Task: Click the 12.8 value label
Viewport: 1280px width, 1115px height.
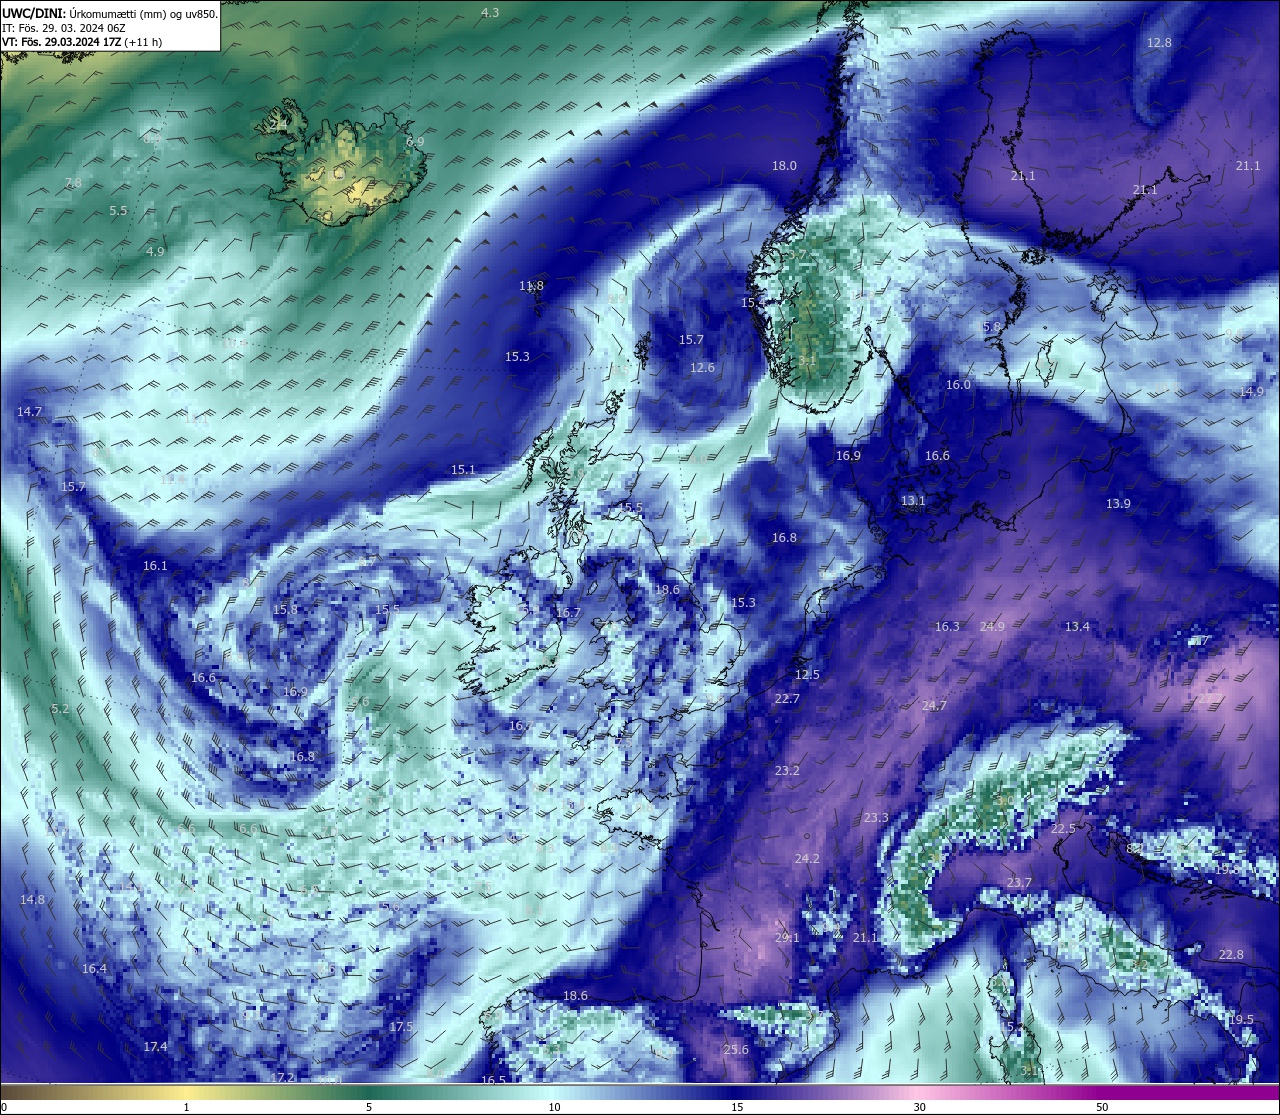Action: pos(1159,43)
